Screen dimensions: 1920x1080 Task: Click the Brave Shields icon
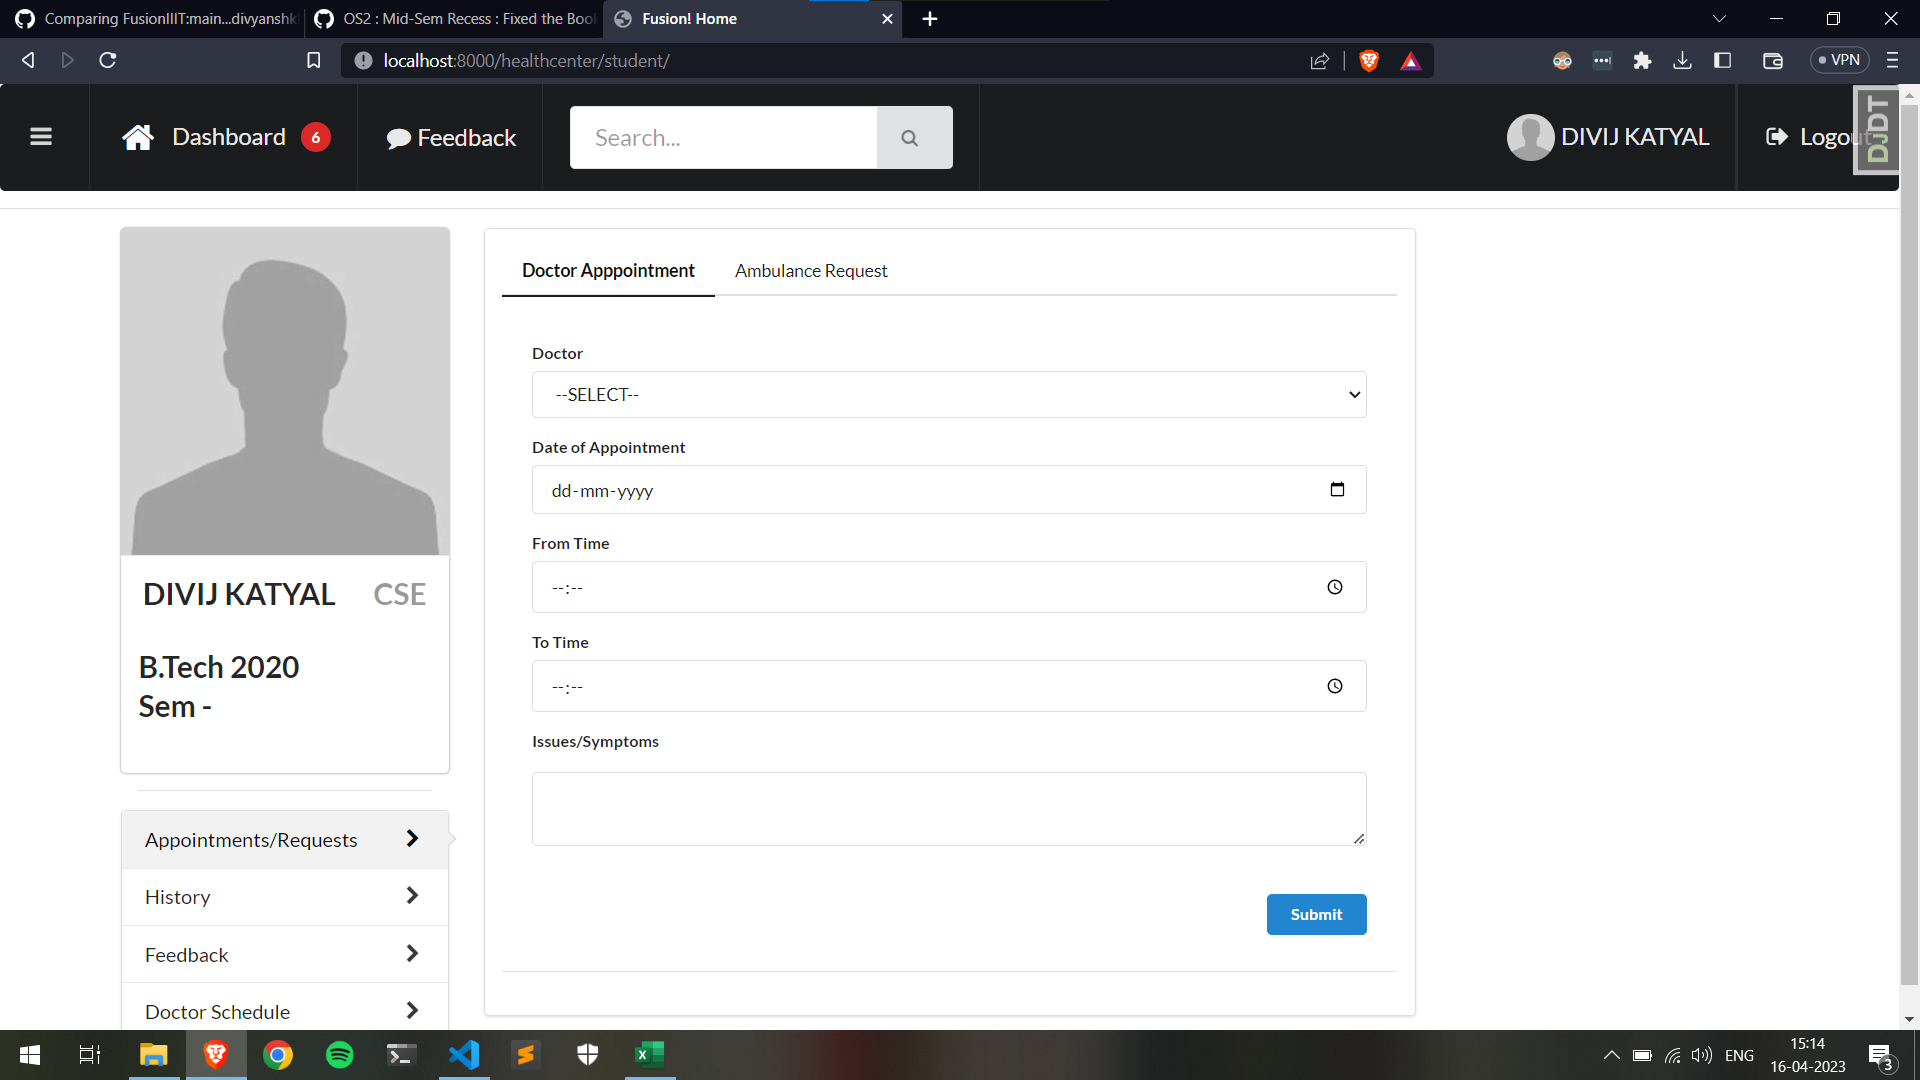[x=1369, y=61]
